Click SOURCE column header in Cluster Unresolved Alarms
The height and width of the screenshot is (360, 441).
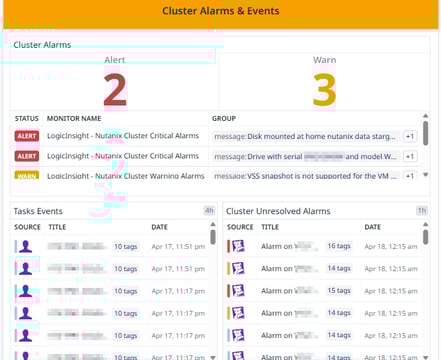240,227
